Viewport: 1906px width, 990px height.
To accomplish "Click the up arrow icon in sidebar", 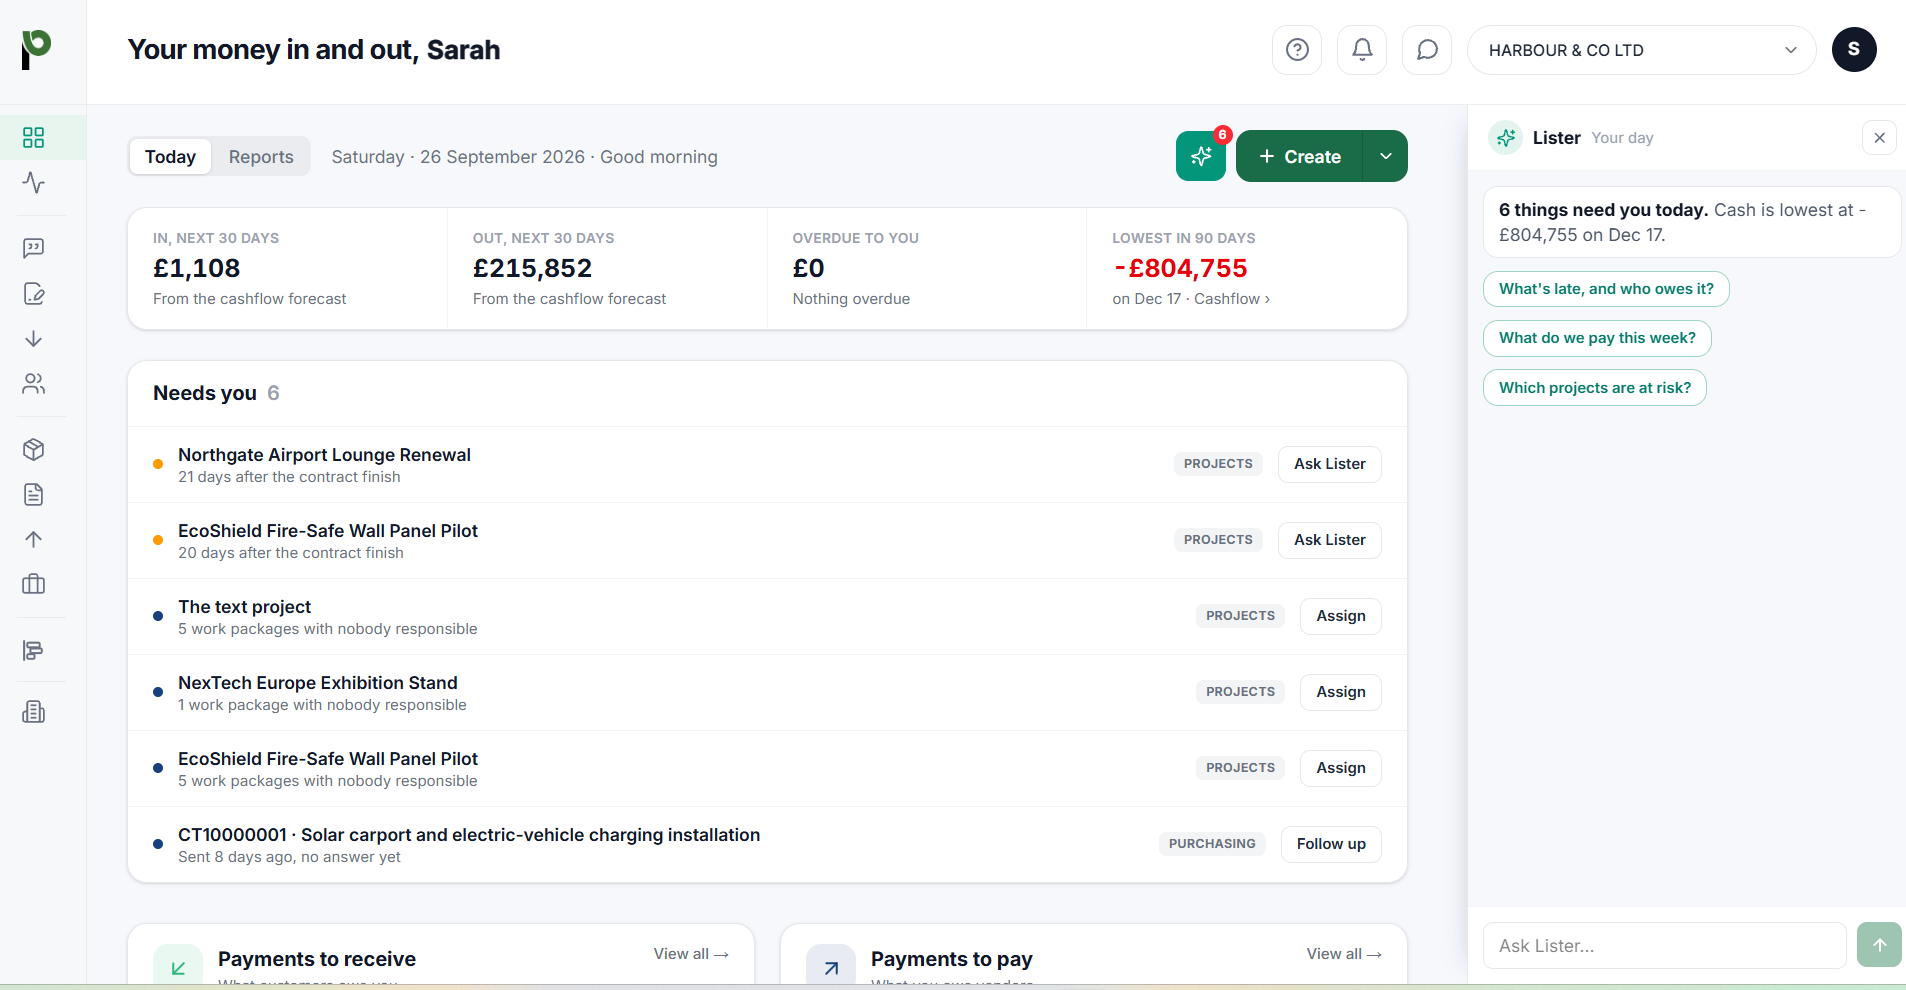I will [x=34, y=540].
